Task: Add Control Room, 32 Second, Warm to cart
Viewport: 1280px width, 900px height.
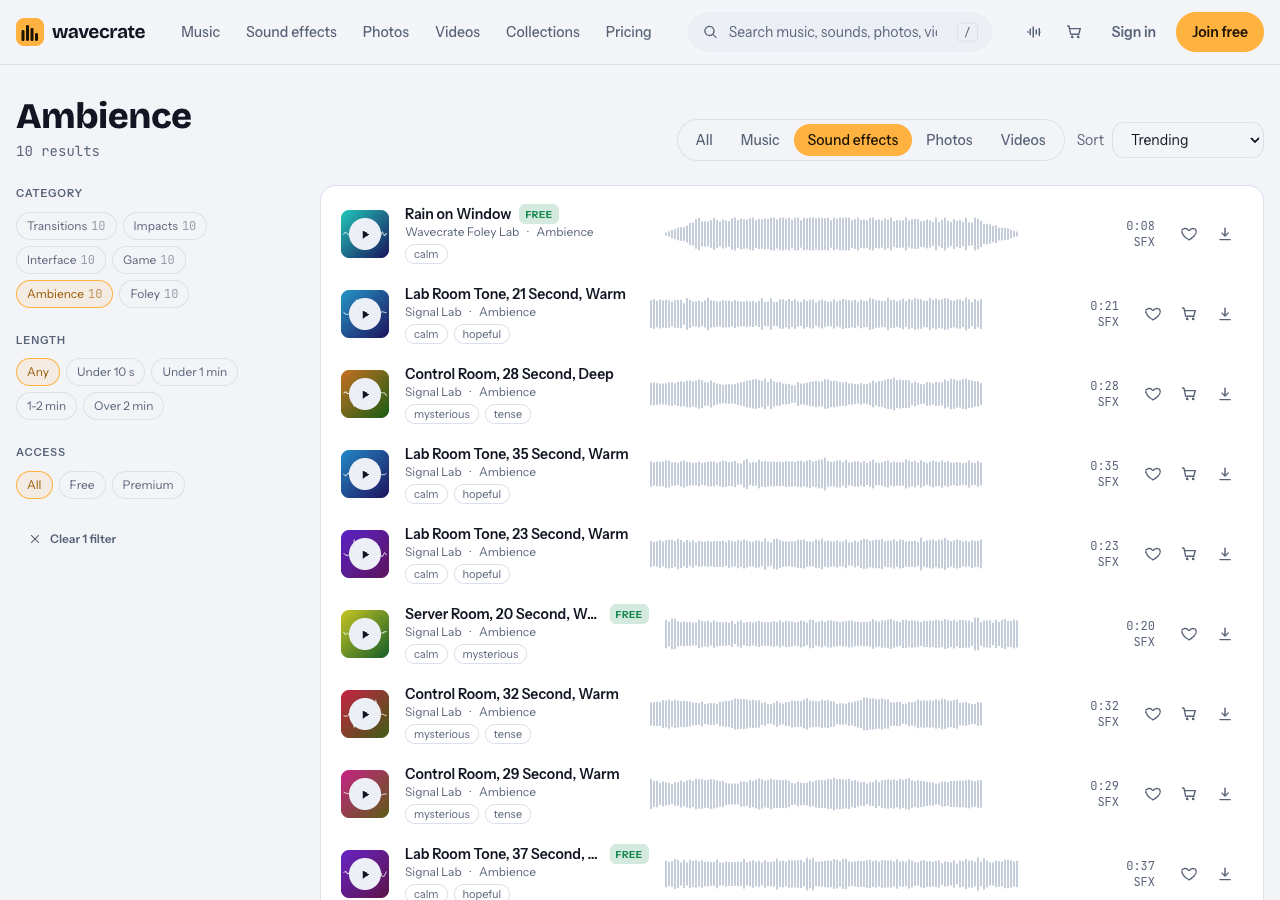Action: 1189,714
